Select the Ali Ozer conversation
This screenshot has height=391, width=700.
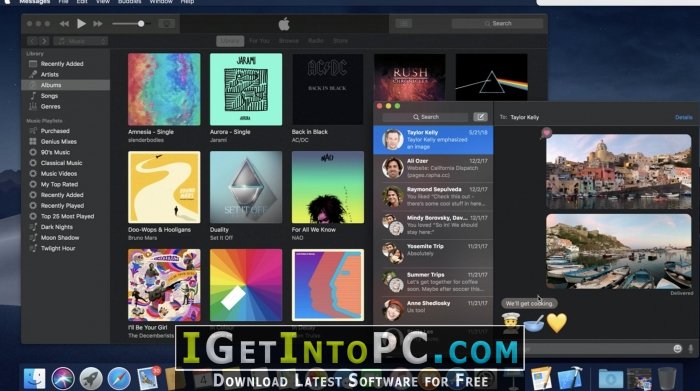(x=433, y=168)
